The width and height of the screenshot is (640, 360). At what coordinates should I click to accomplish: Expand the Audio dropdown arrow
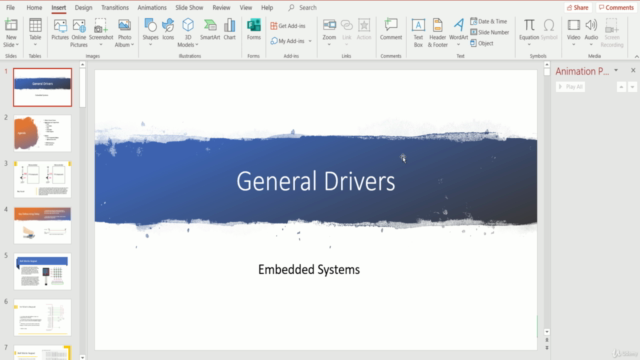[x=591, y=44]
